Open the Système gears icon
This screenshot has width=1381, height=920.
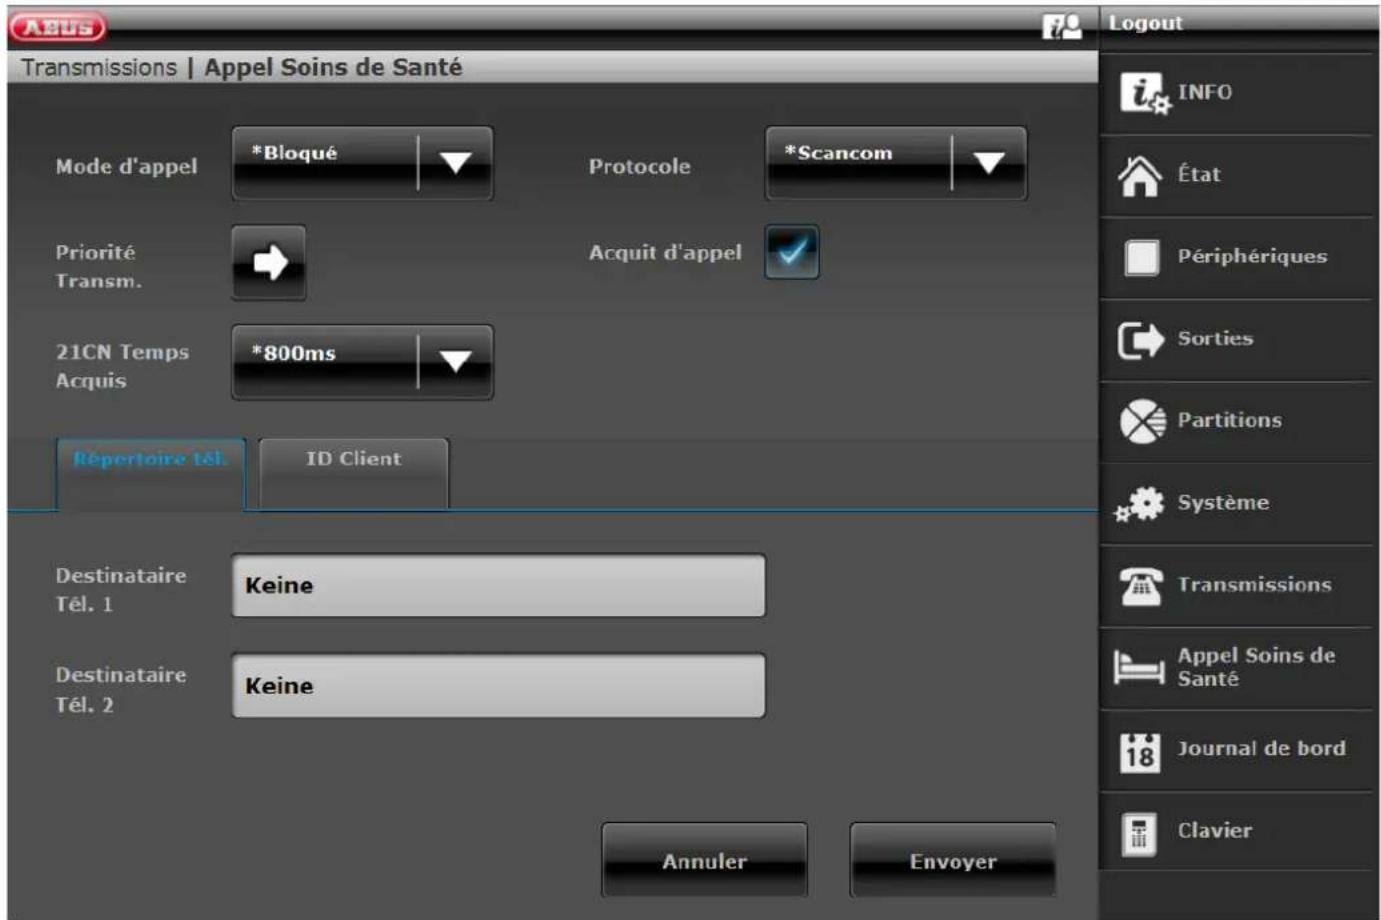click(x=1141, y=504)
